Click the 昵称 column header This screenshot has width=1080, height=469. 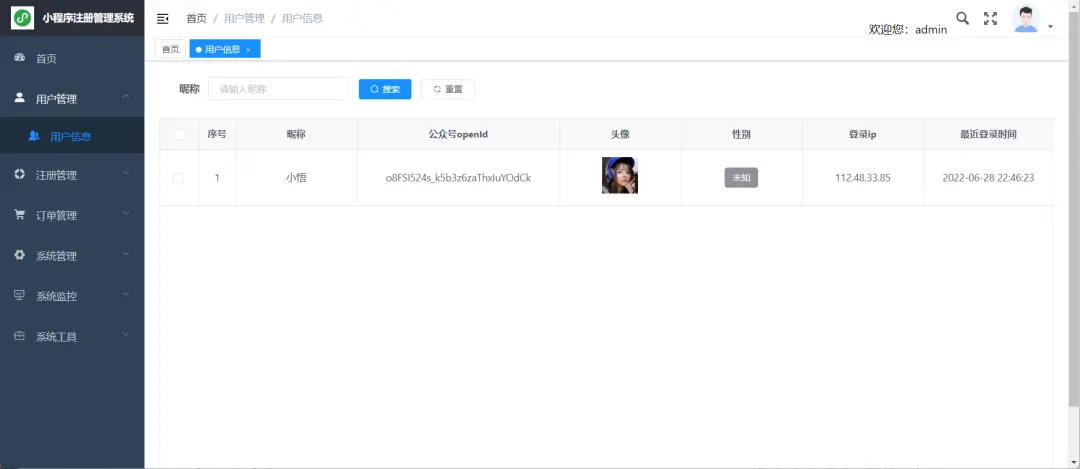[x=296, y=134]
